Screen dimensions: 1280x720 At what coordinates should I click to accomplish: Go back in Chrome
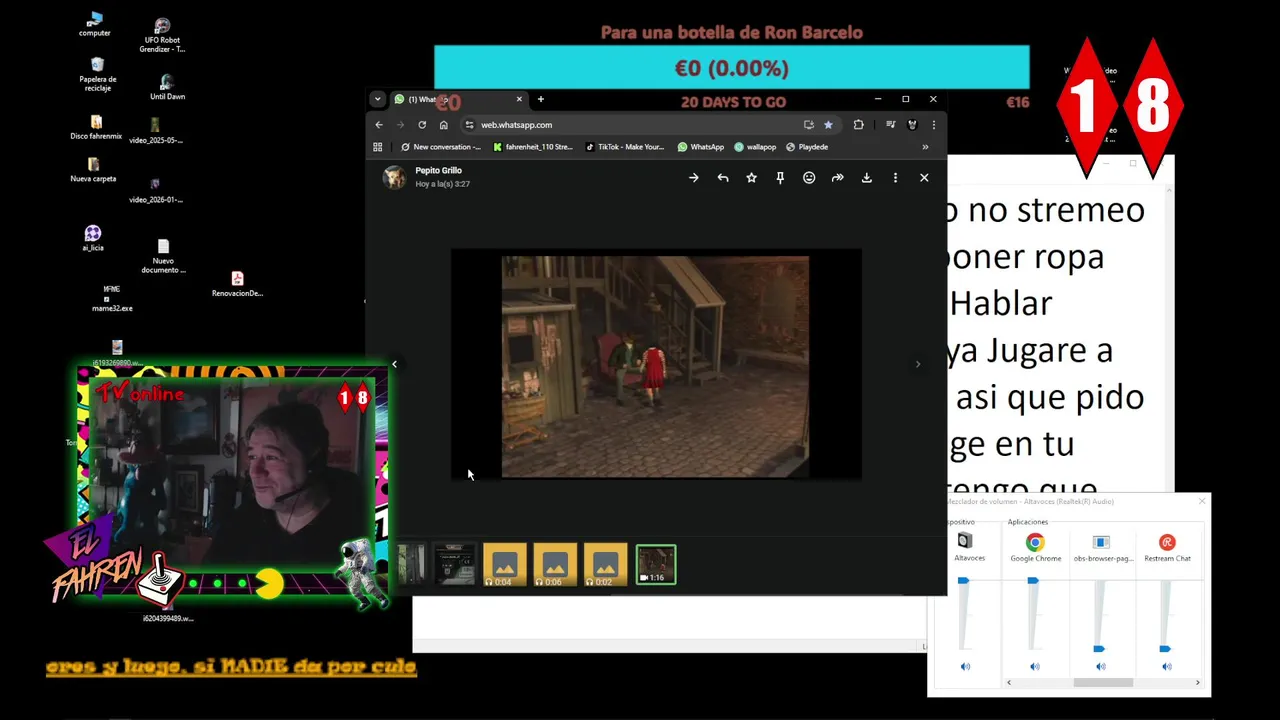(x=379, y=125)
